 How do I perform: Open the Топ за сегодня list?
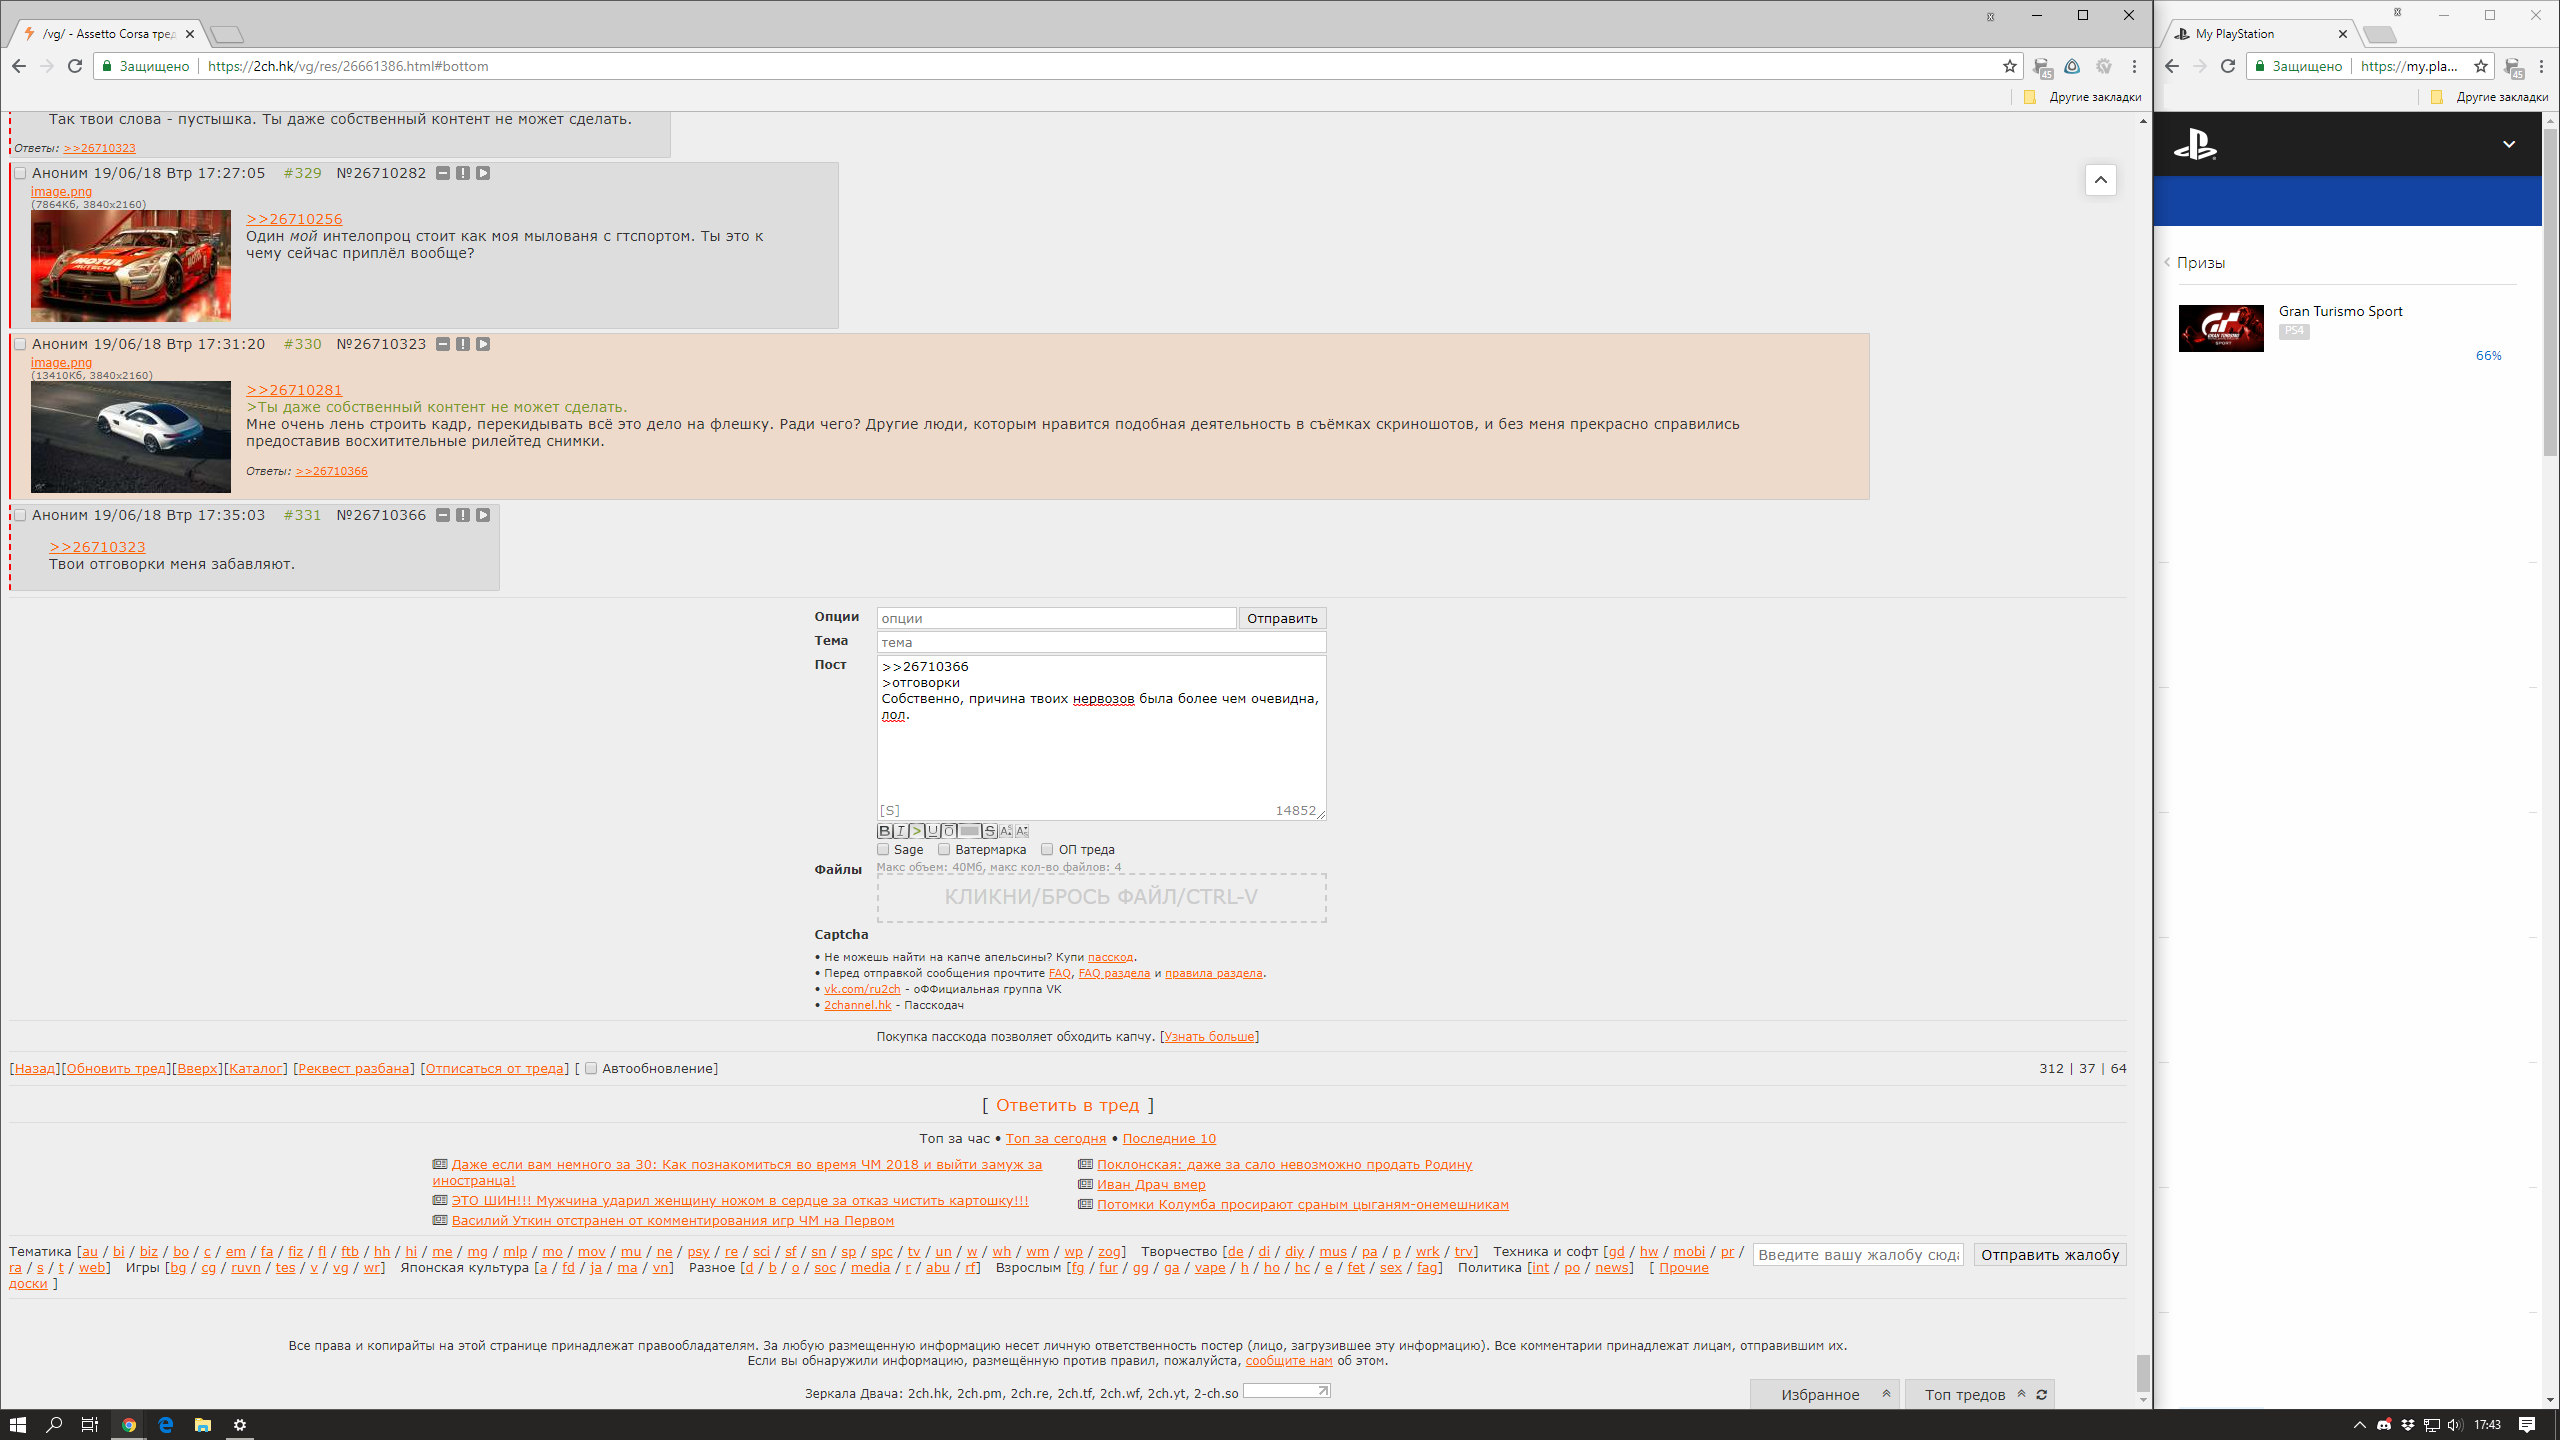[x=1055, y=1138]
